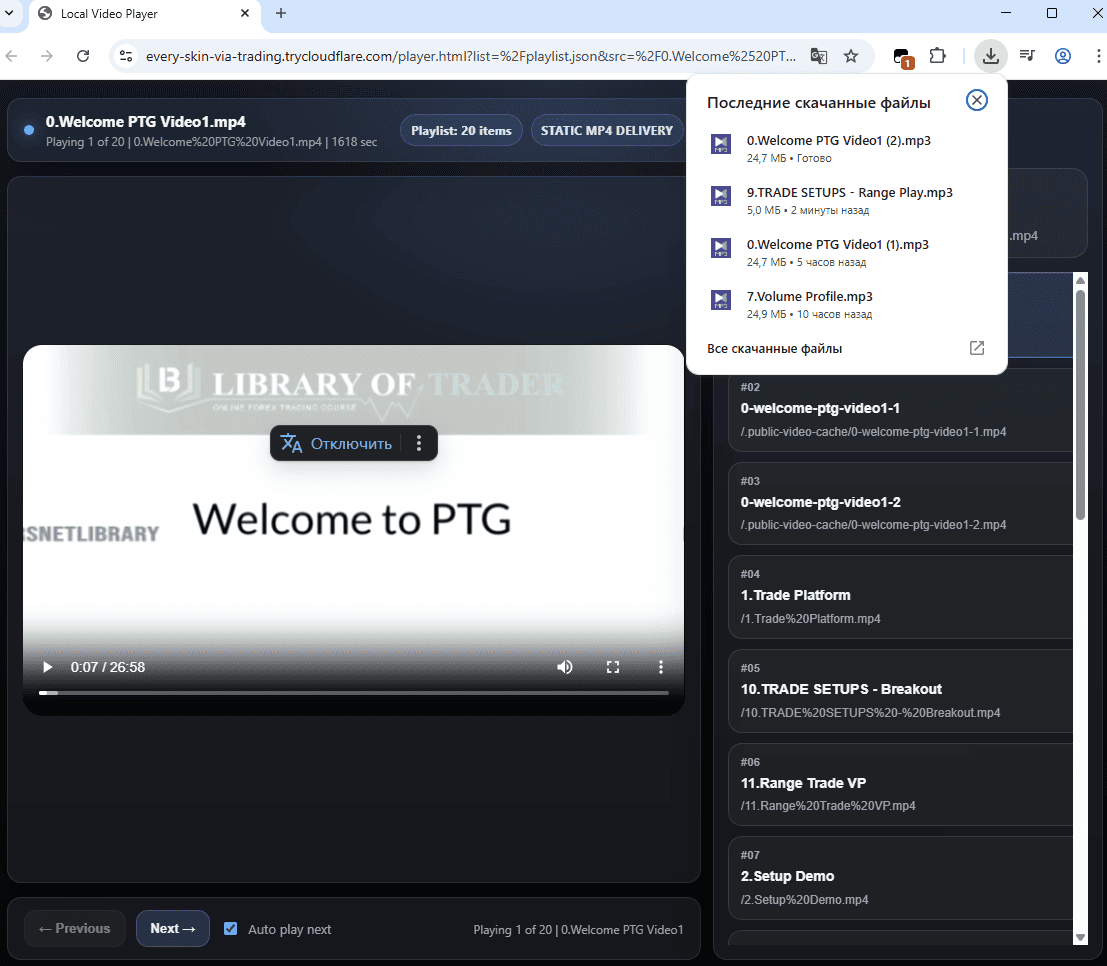Open the extension icon with badge 1

[902, 57]
